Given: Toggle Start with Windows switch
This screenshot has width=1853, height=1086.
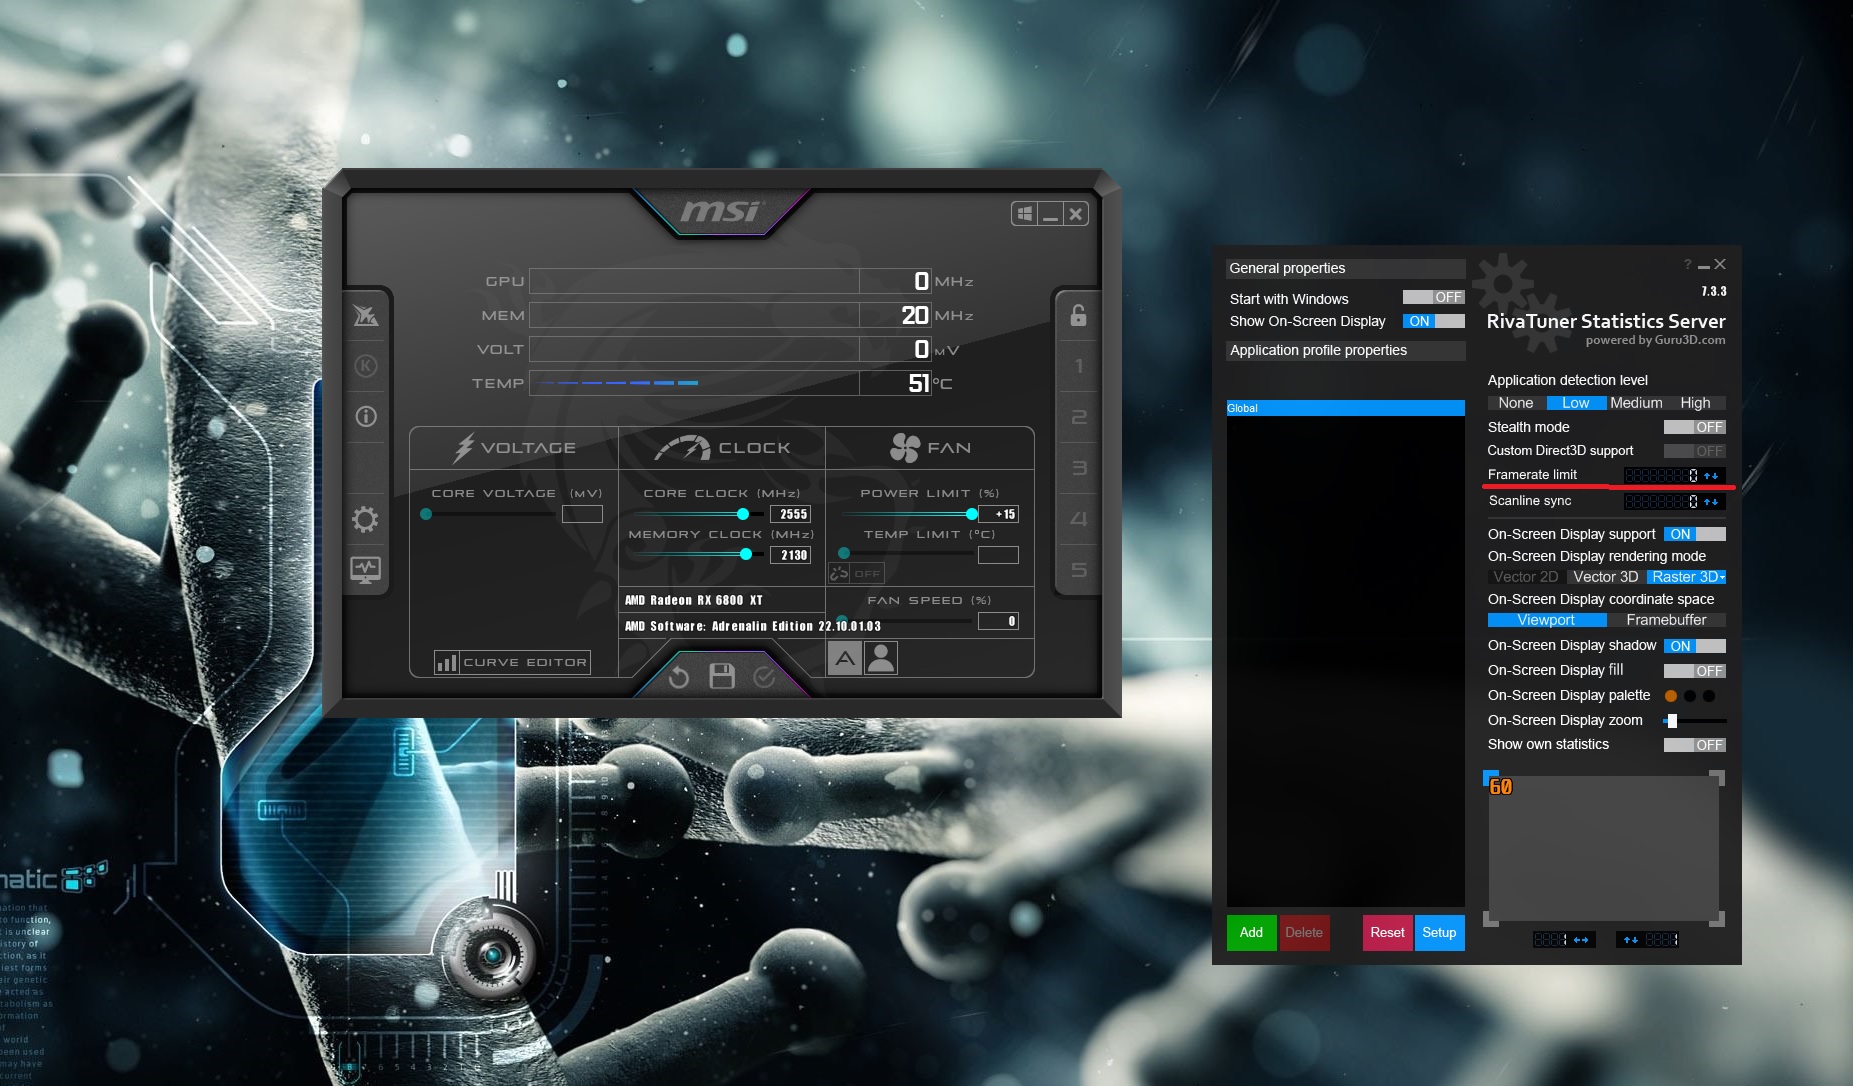Looking at the screenshot, I should click(1433, 297).
